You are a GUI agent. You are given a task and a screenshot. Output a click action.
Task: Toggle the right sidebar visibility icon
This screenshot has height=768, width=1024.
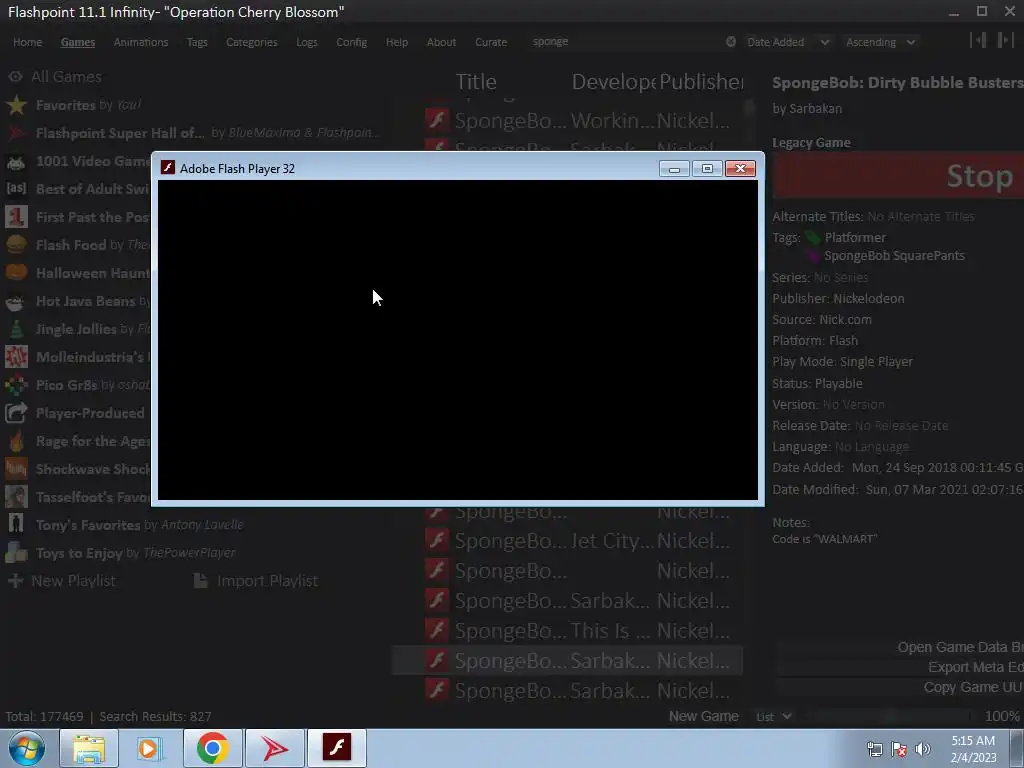(x=1005, y=40)
